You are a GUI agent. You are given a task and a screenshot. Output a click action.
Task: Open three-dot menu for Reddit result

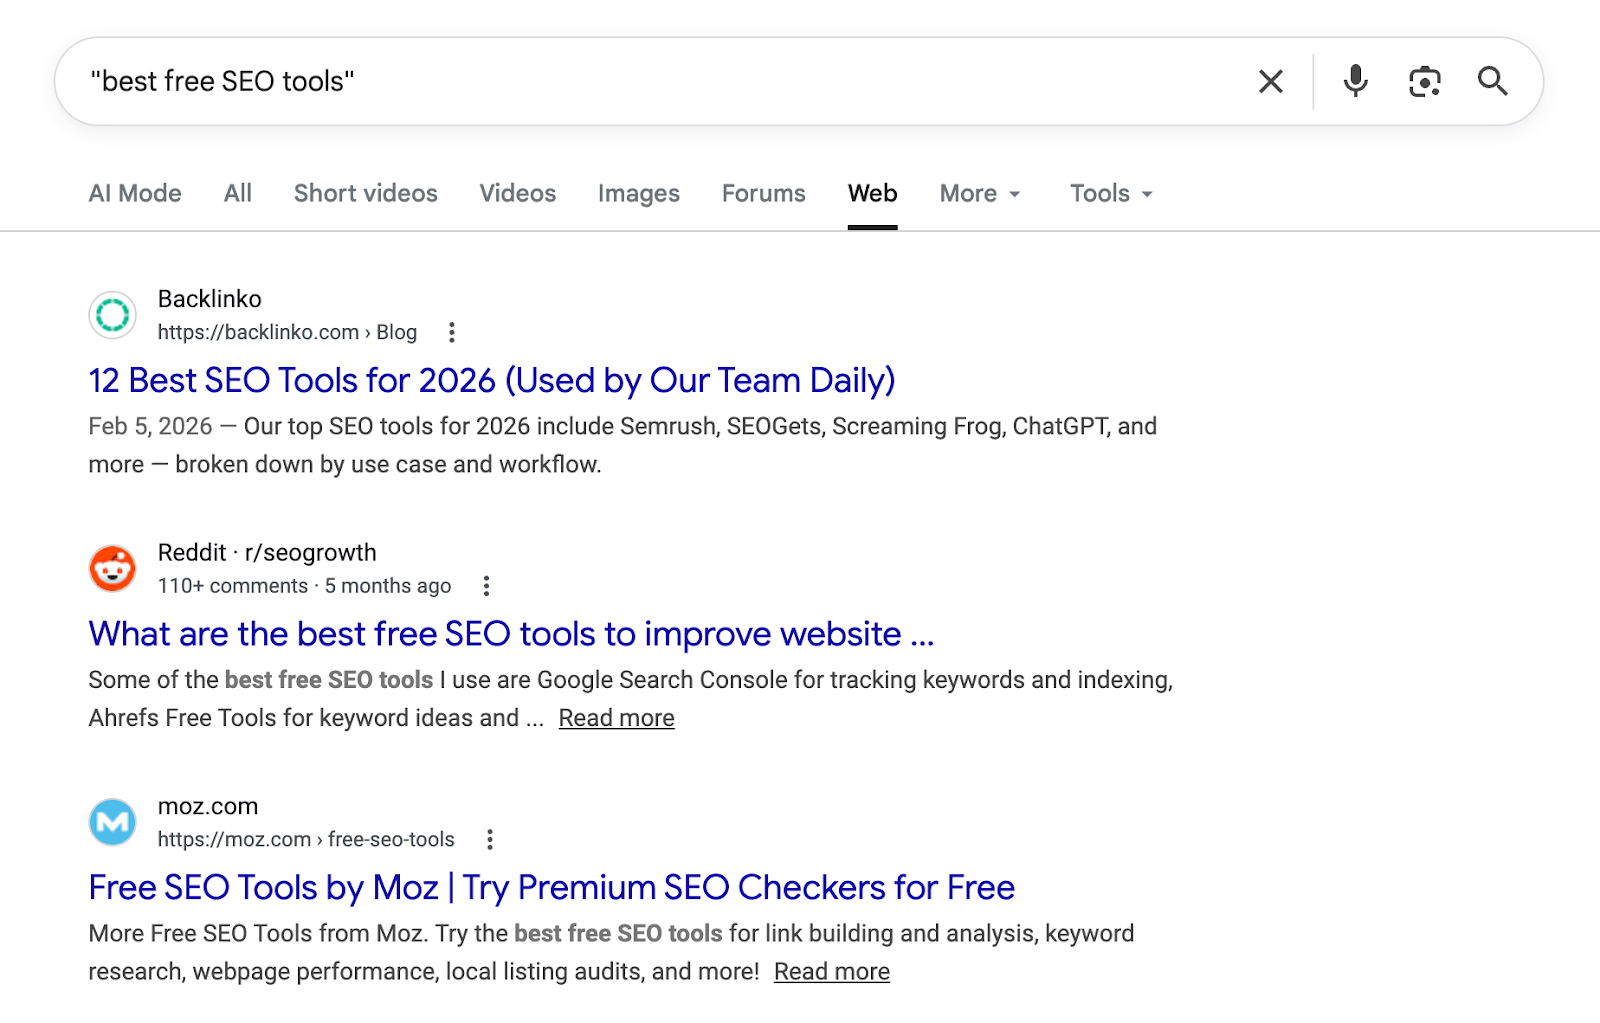coord(486,586)
